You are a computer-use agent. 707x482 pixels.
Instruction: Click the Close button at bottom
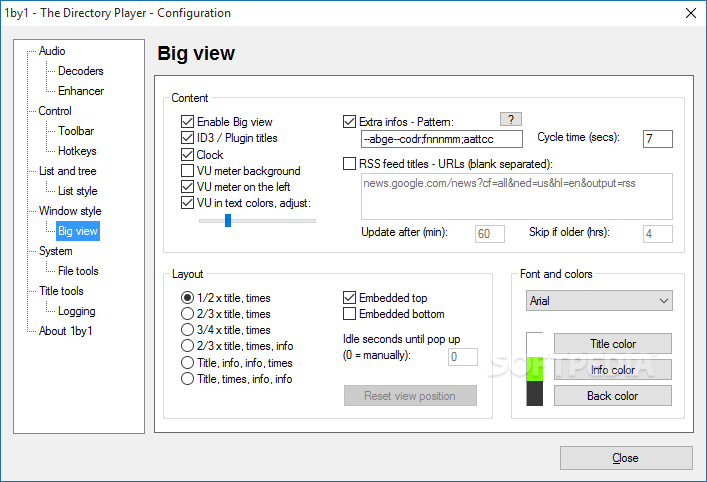point(626,458)
